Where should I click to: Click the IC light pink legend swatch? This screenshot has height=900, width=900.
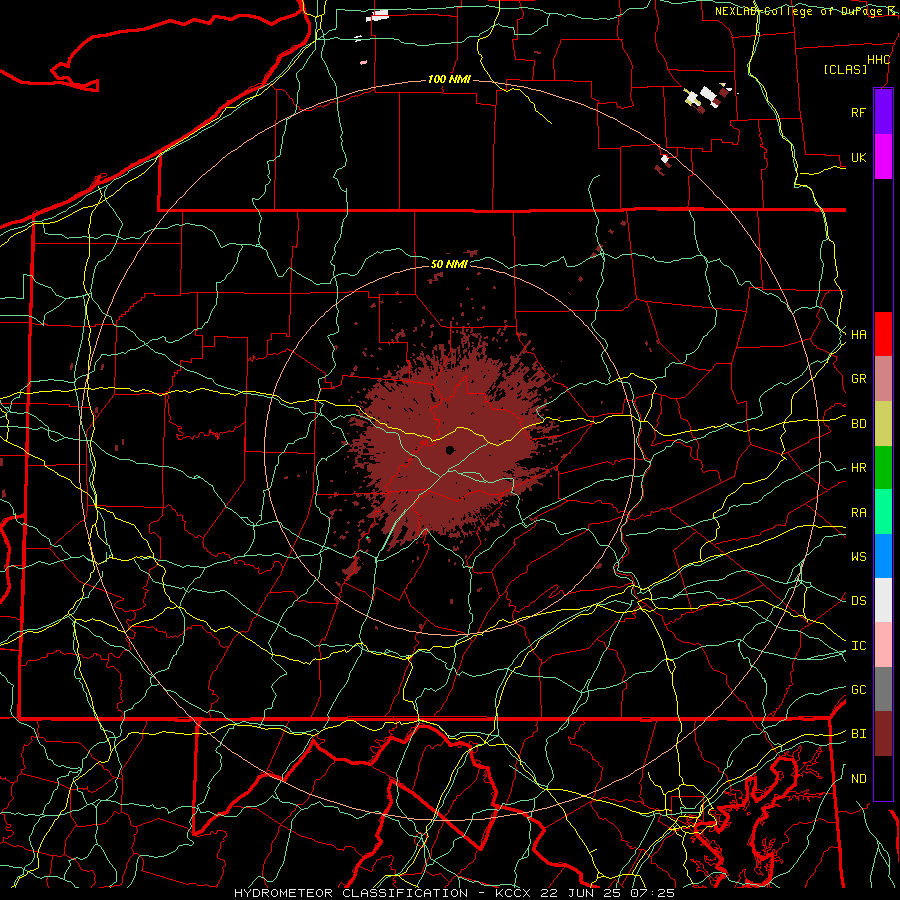point(883,645)
